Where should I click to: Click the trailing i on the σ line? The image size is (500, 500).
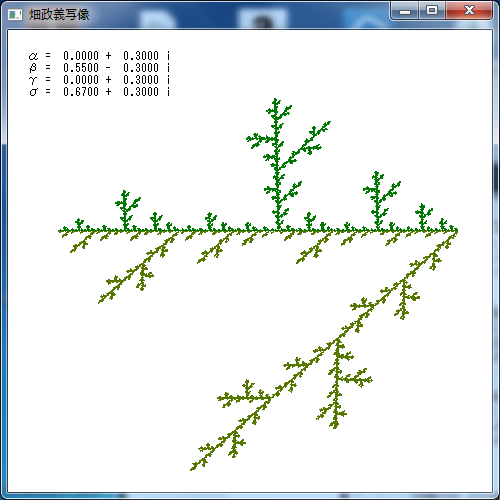pos(168,92)
